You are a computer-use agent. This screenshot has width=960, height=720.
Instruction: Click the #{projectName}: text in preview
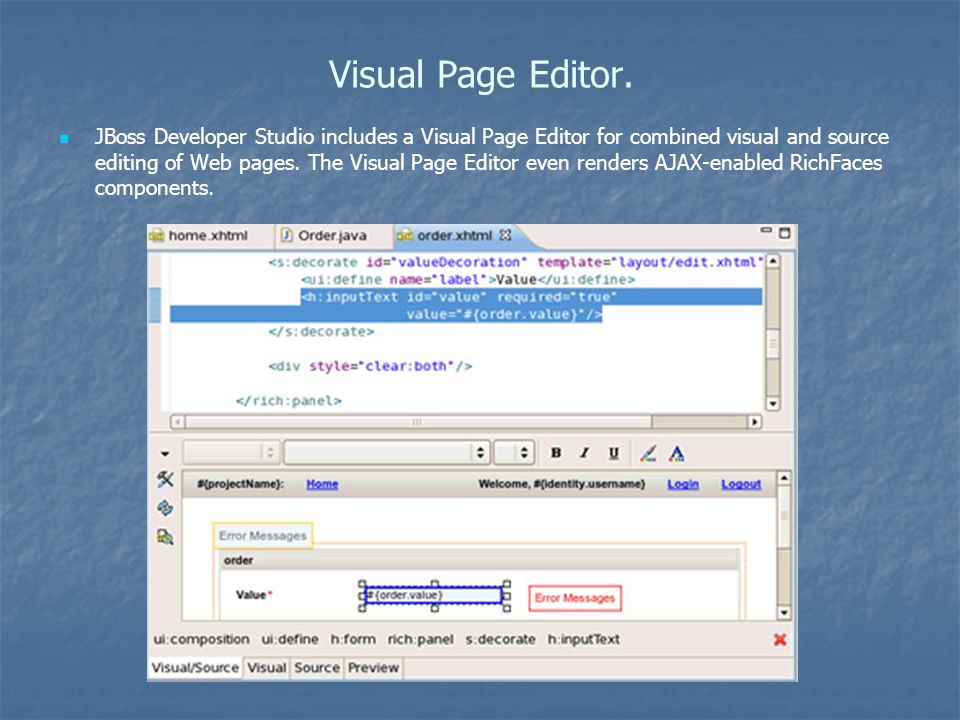(x=241, y=484)
